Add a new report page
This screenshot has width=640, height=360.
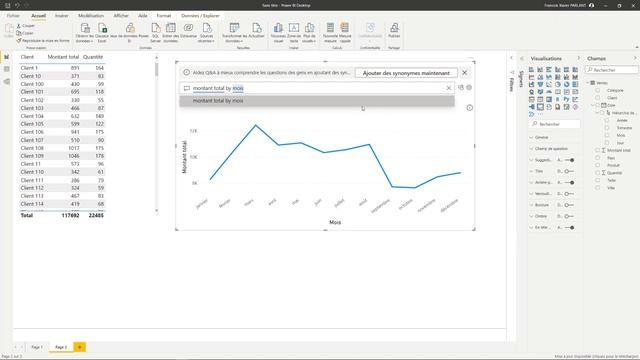coord(80,347)
